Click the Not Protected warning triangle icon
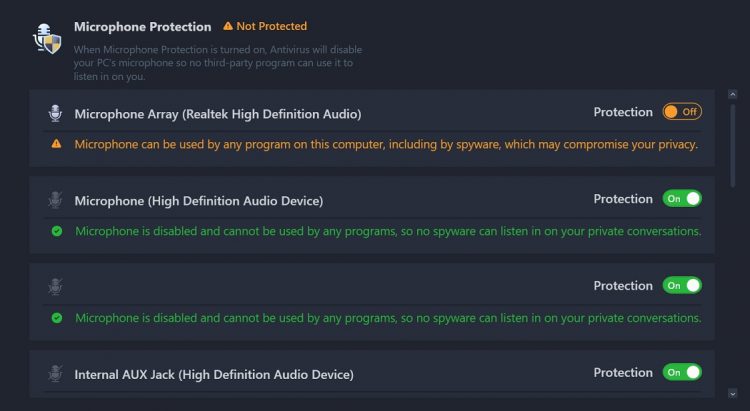Screen dimensions: 750x411 (228, 26)
